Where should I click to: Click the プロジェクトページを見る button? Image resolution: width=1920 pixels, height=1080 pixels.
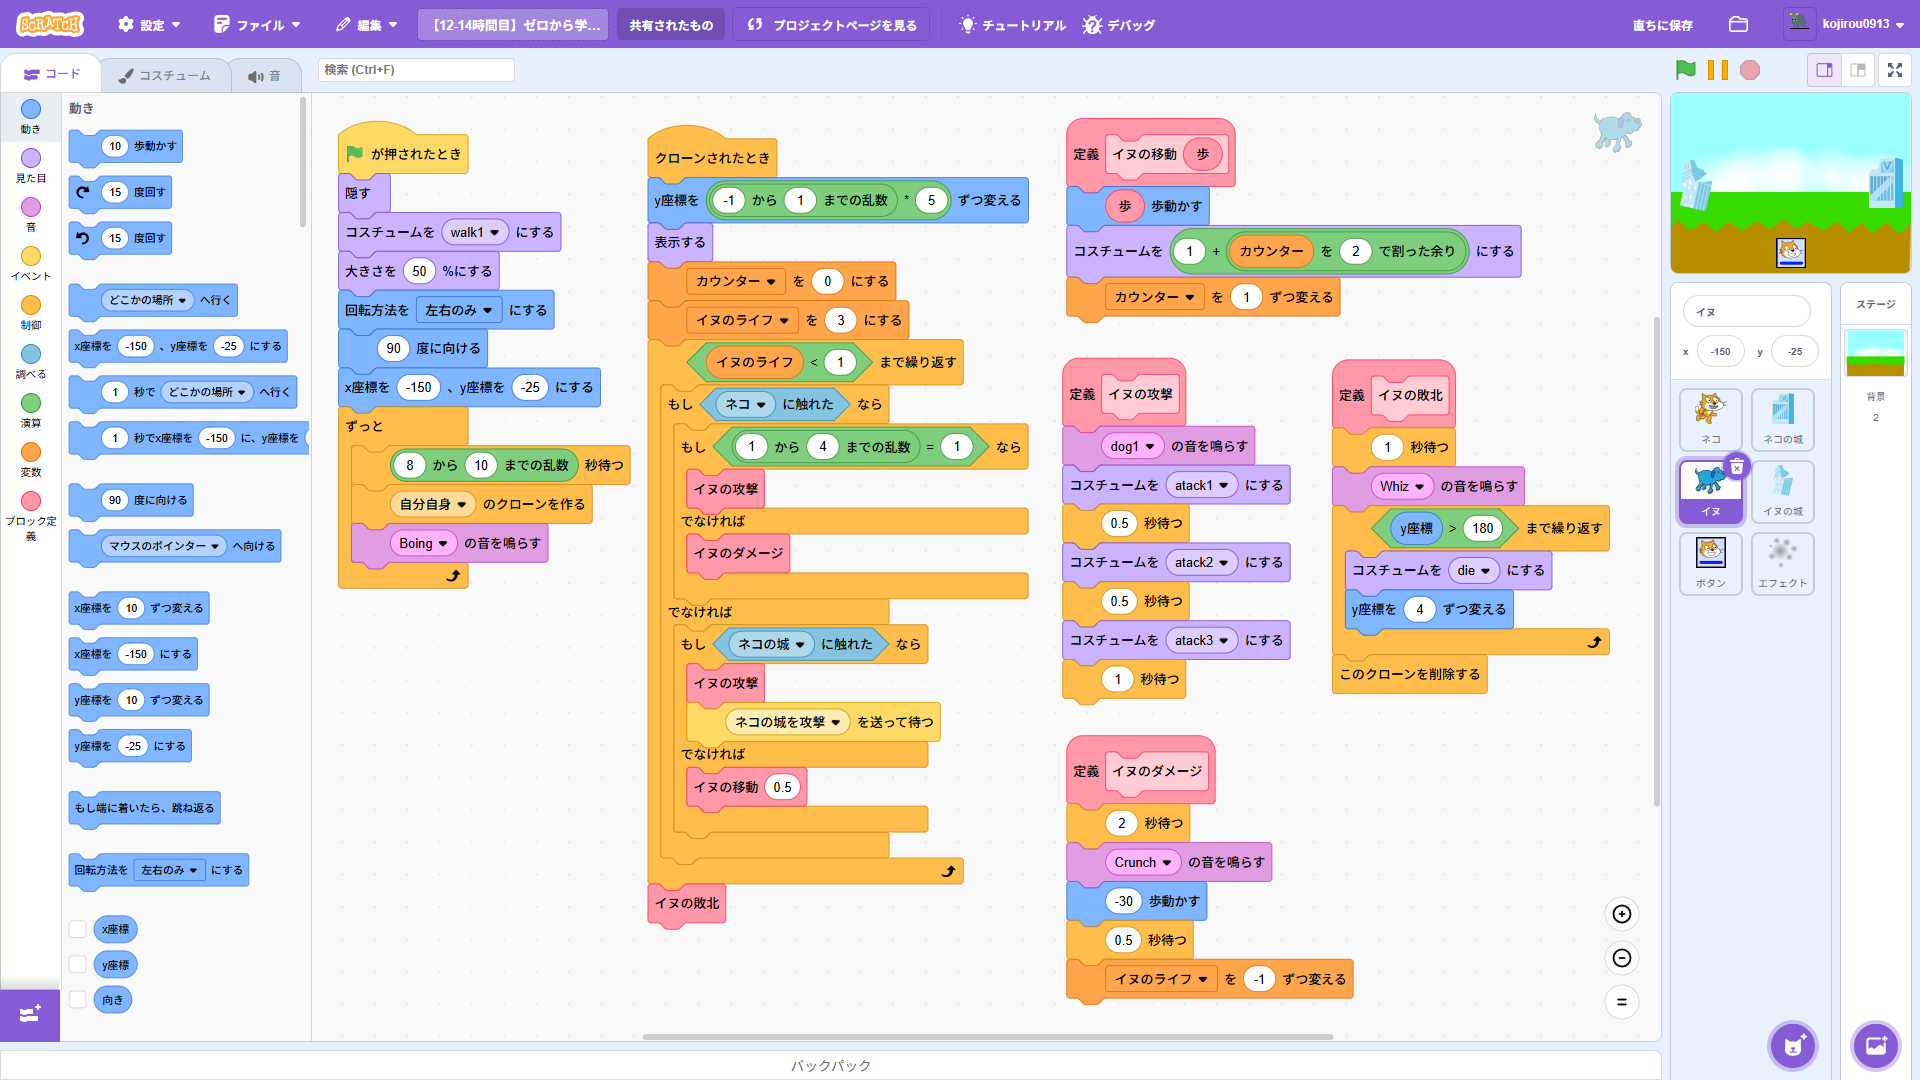(x=832, y=25)
